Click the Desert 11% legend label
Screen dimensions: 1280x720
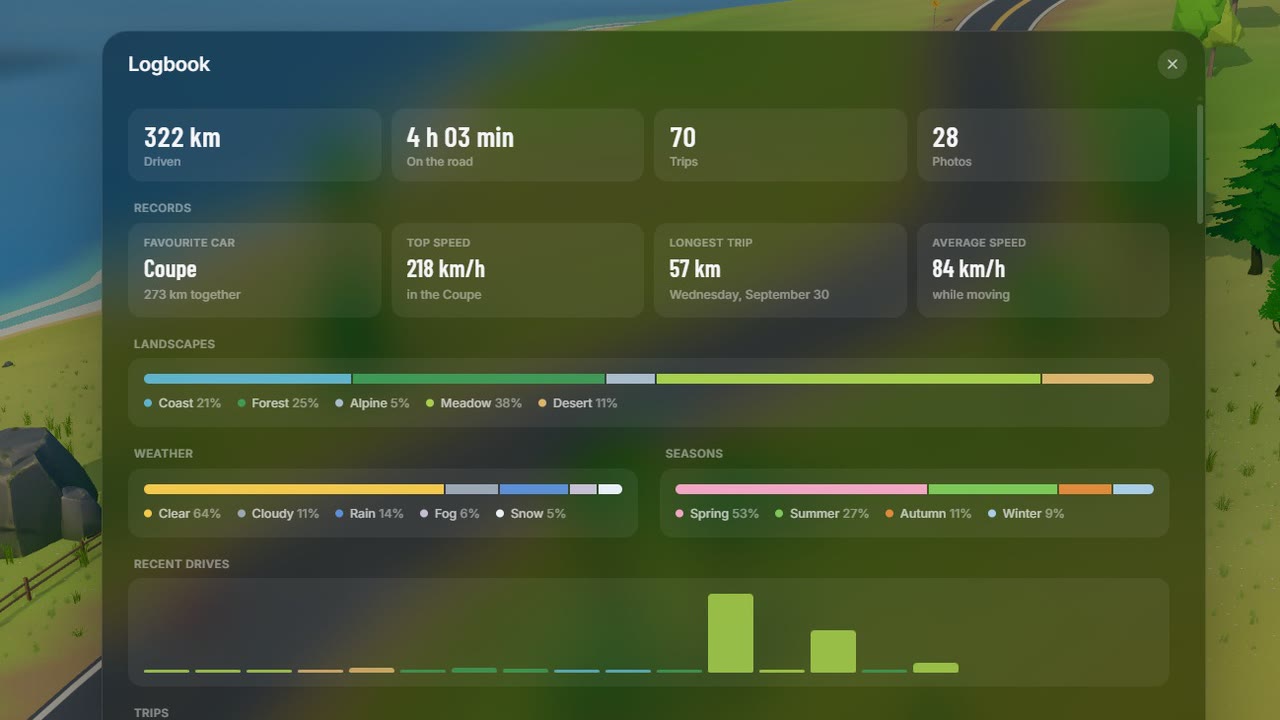point(578,403)
